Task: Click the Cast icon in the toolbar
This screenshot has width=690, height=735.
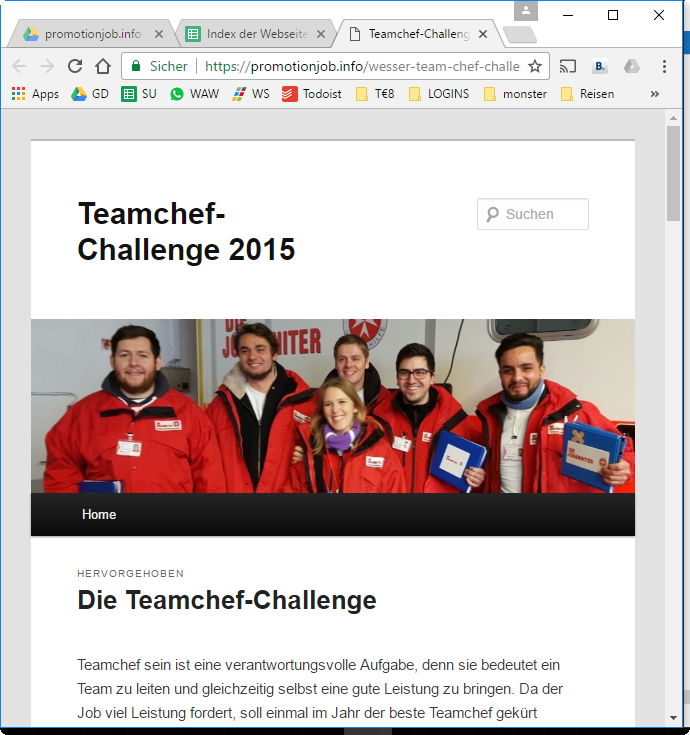Action: pos(568,66)
